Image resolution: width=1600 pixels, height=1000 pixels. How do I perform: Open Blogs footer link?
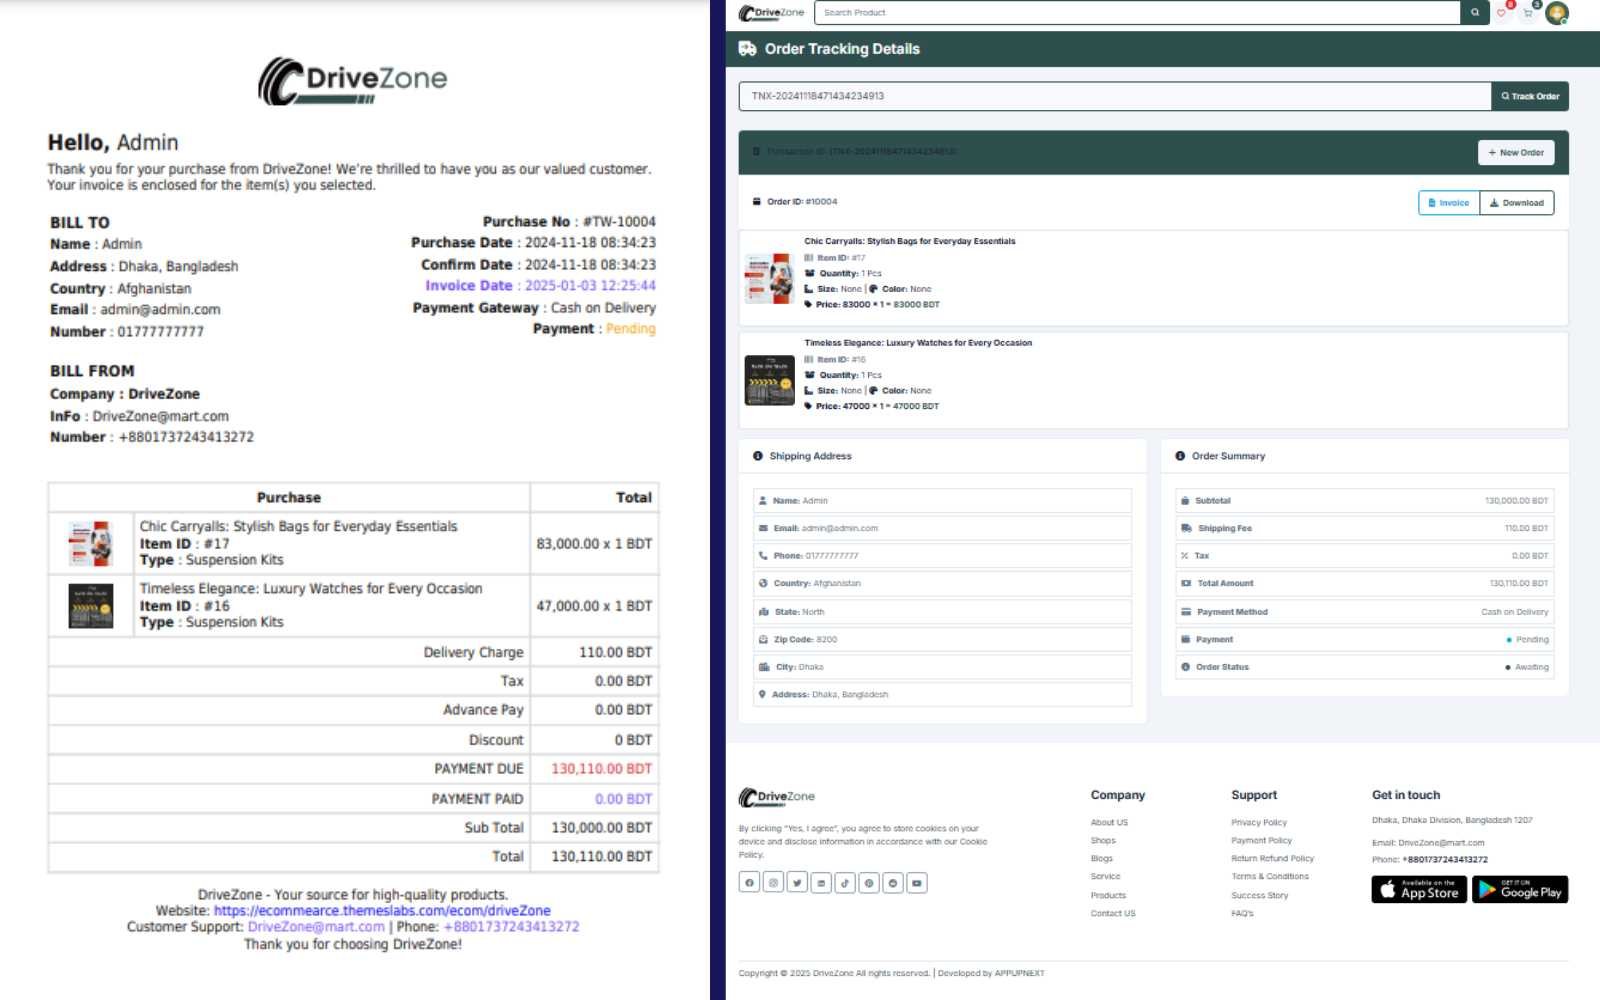pyautogui.click(x=1102, y=859)
